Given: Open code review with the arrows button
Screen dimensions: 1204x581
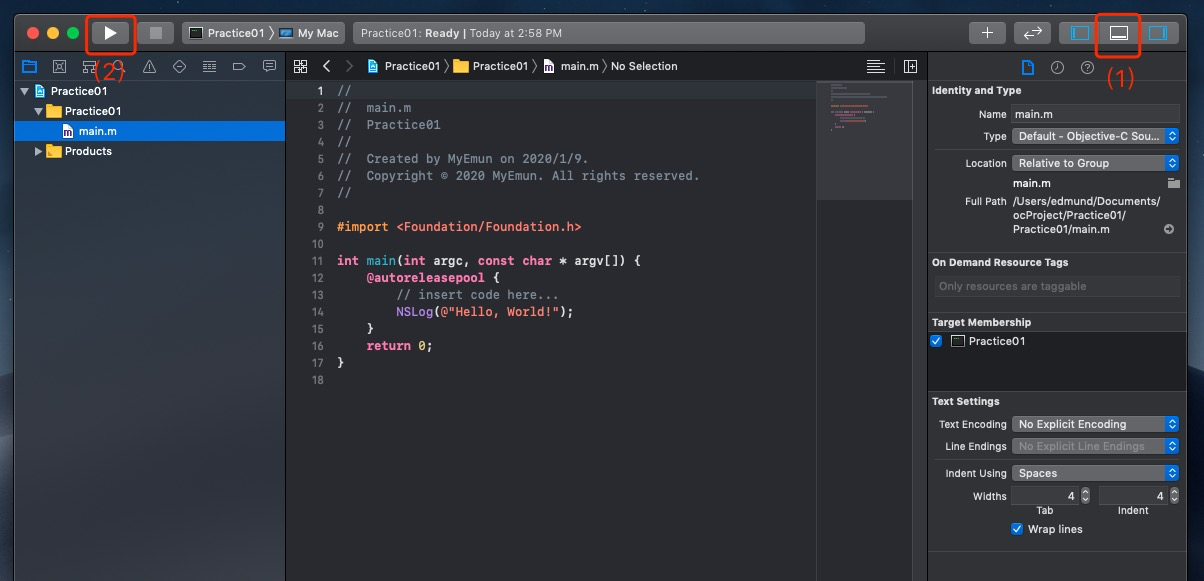Looking at the screenshot, I should pos(1031,33).
